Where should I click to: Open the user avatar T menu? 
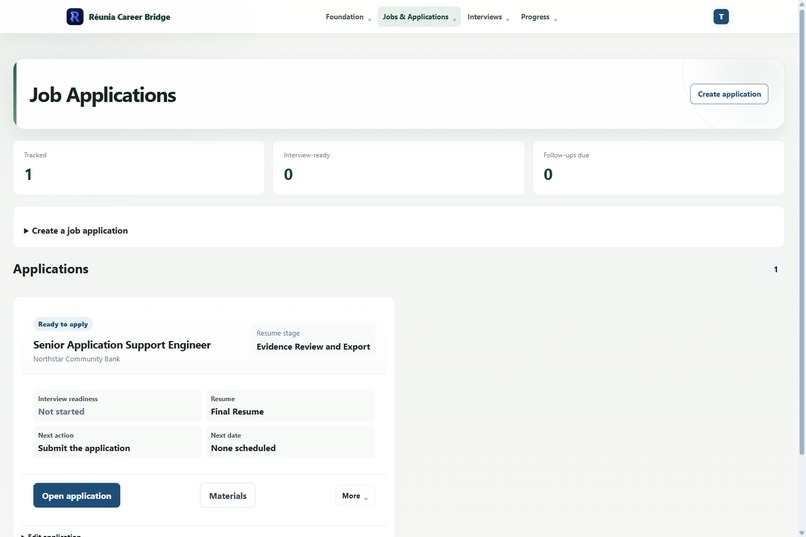point(721,17)
